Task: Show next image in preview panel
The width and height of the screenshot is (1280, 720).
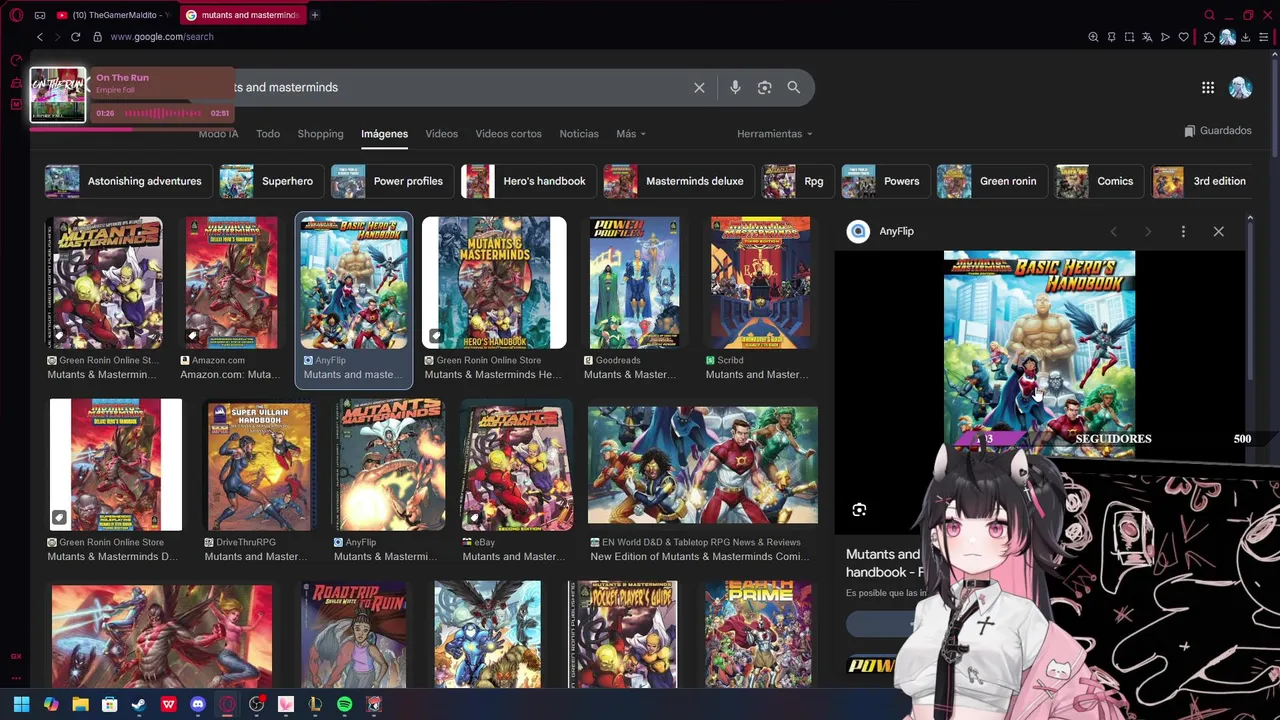Action: (1147, 231)
